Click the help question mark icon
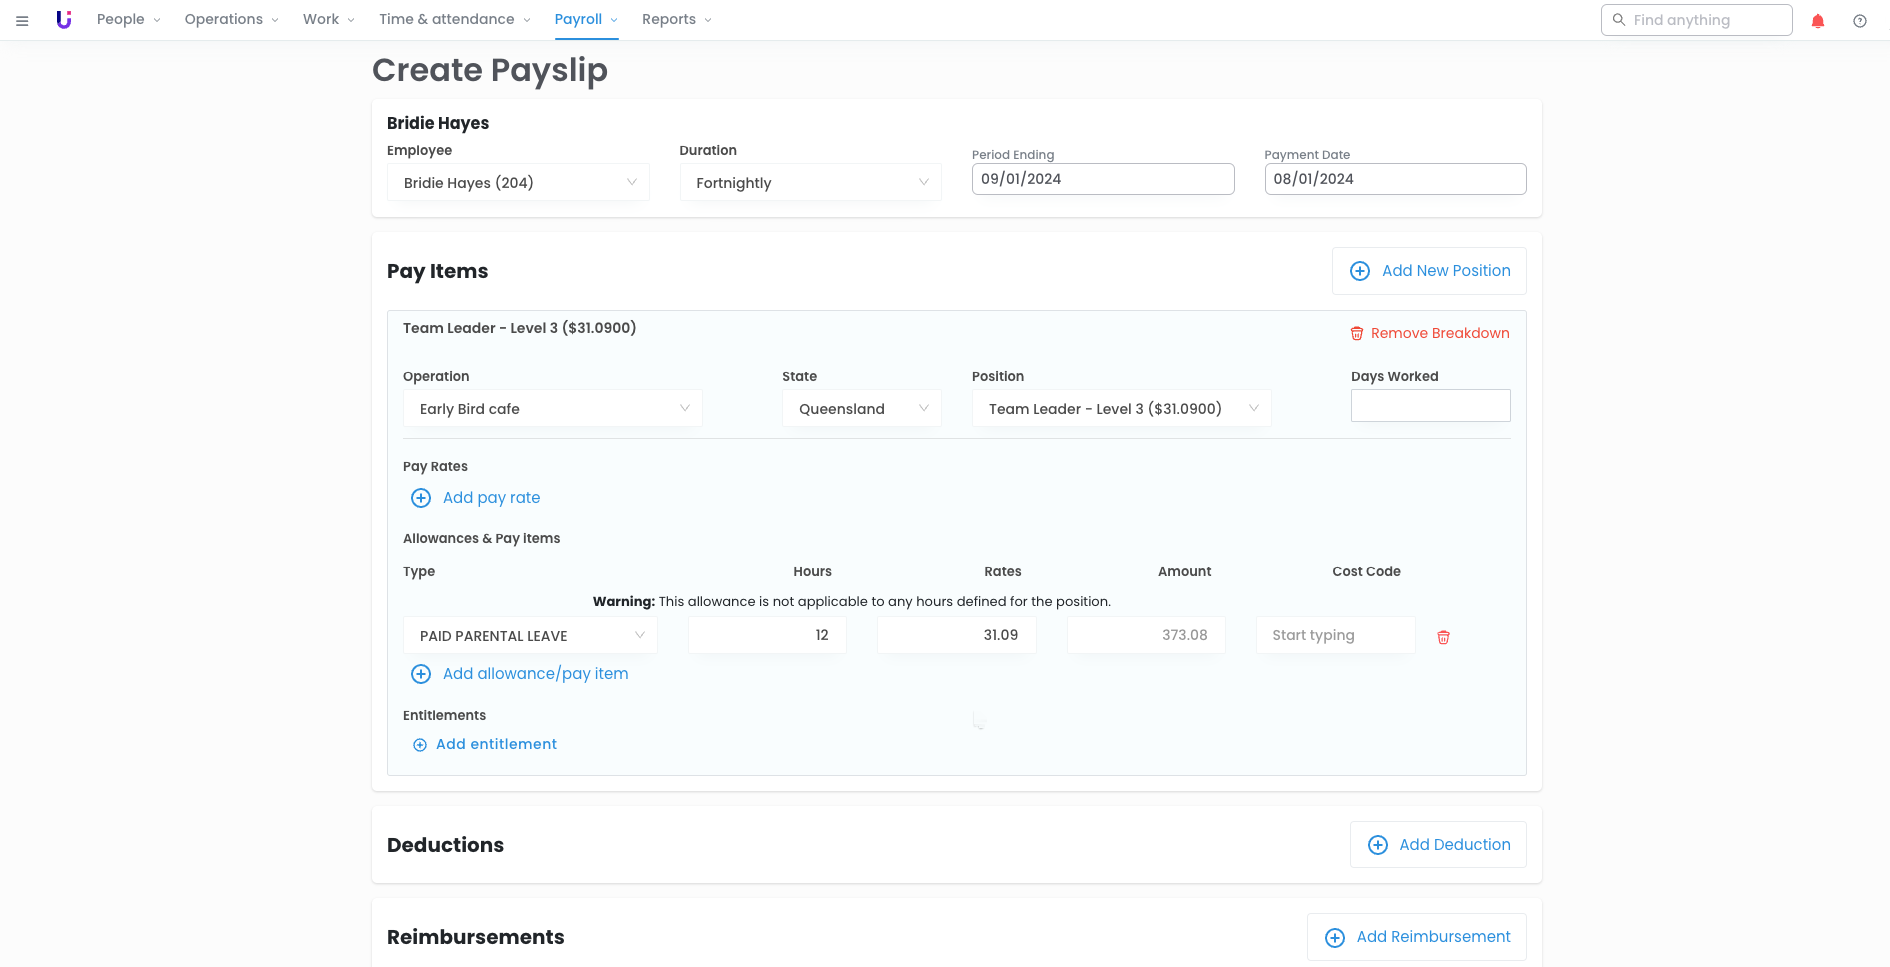The image size is (1890, 967). [x=1859, y=21]
